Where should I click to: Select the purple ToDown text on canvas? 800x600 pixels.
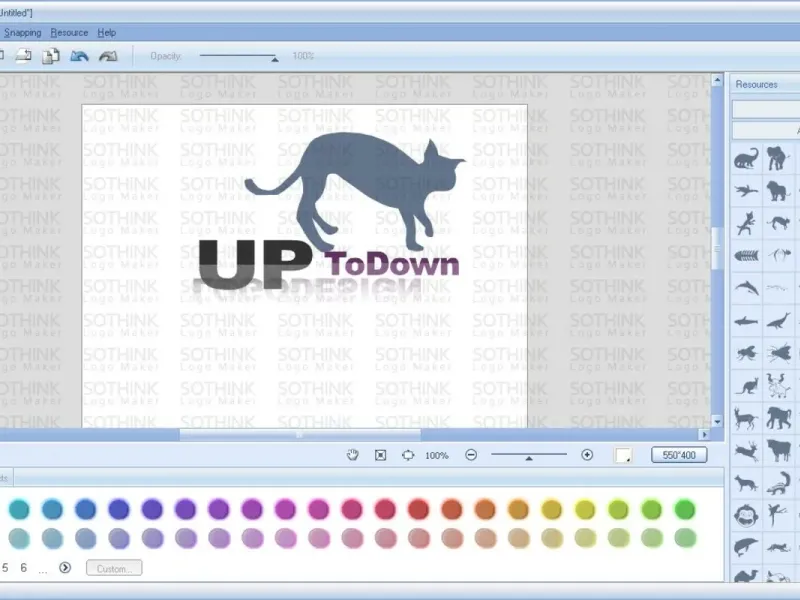(392, 264)
